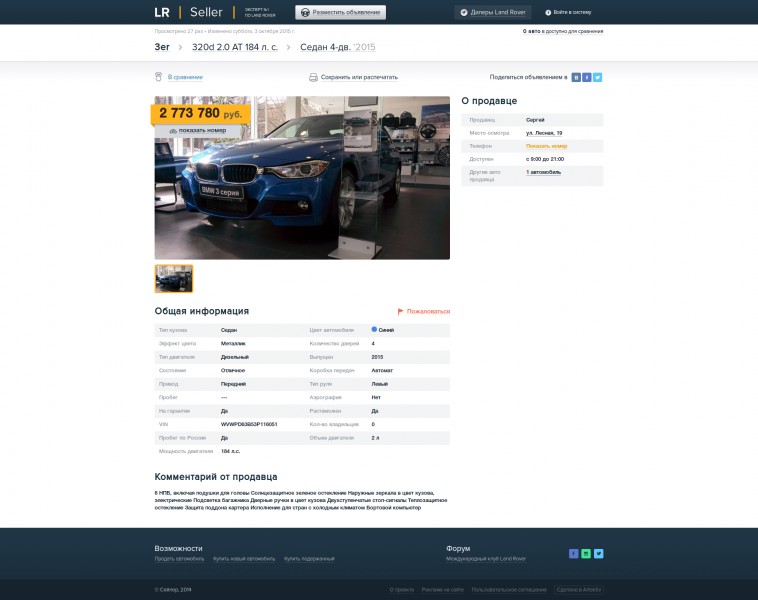Click the Реклама на сайте footer link
758x600 pixels.
tap(442, 590)
